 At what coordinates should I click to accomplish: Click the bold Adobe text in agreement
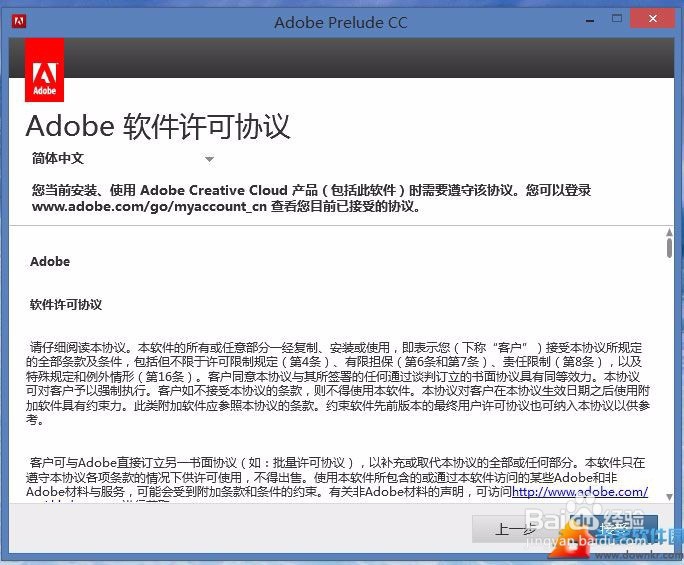pos(50,261)
